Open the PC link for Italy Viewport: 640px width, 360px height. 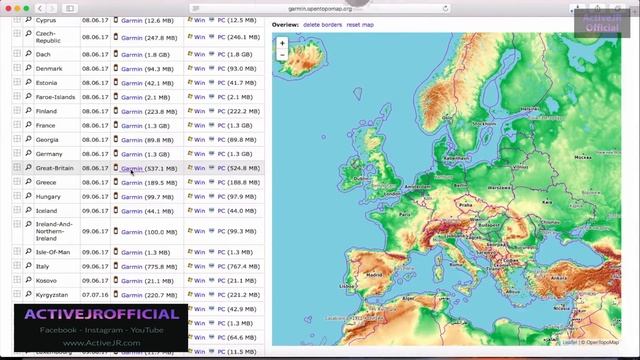(221, 266)
